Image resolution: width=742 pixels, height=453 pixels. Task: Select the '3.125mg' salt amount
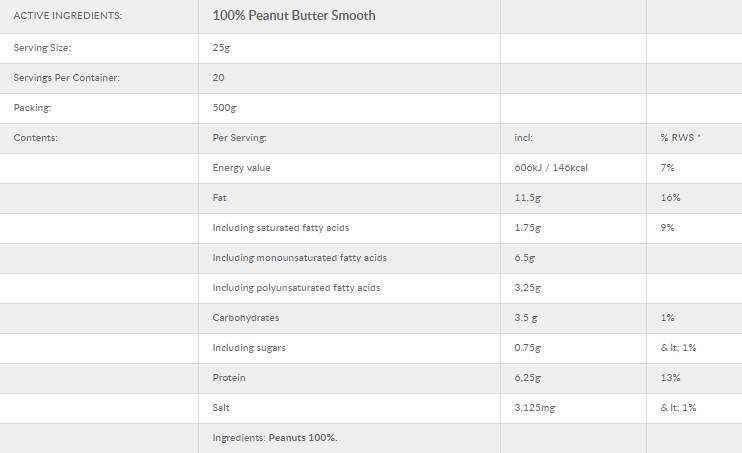coord(533,408)
